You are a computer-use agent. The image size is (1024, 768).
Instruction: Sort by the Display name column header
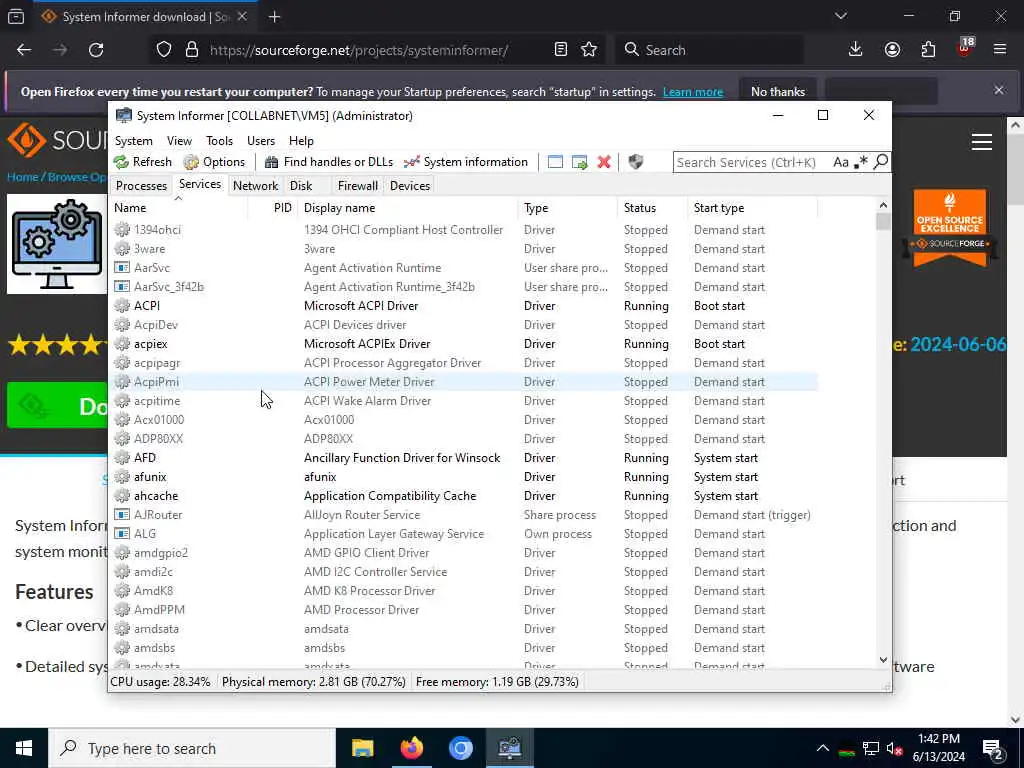pos(408,208)
